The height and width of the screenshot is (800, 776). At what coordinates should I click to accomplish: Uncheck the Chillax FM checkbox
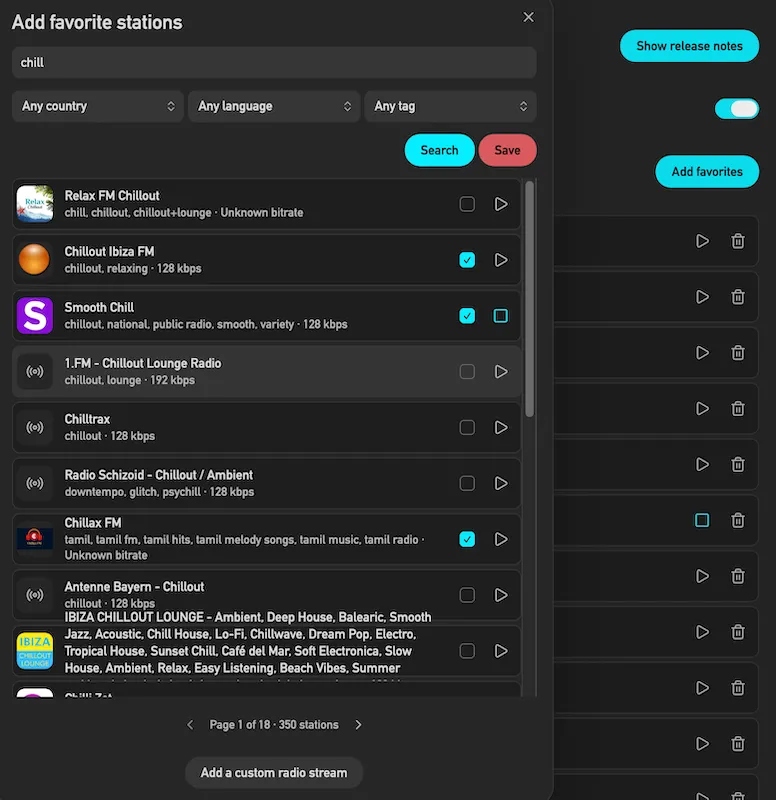click(x=467, y=539)
